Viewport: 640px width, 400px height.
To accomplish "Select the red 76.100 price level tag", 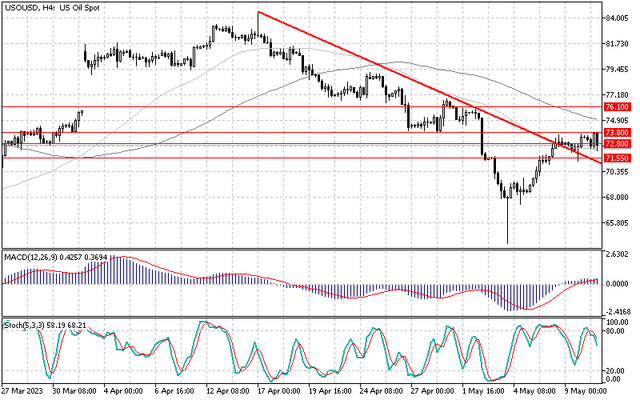I will pyautogui.click(x=617, y=106).
